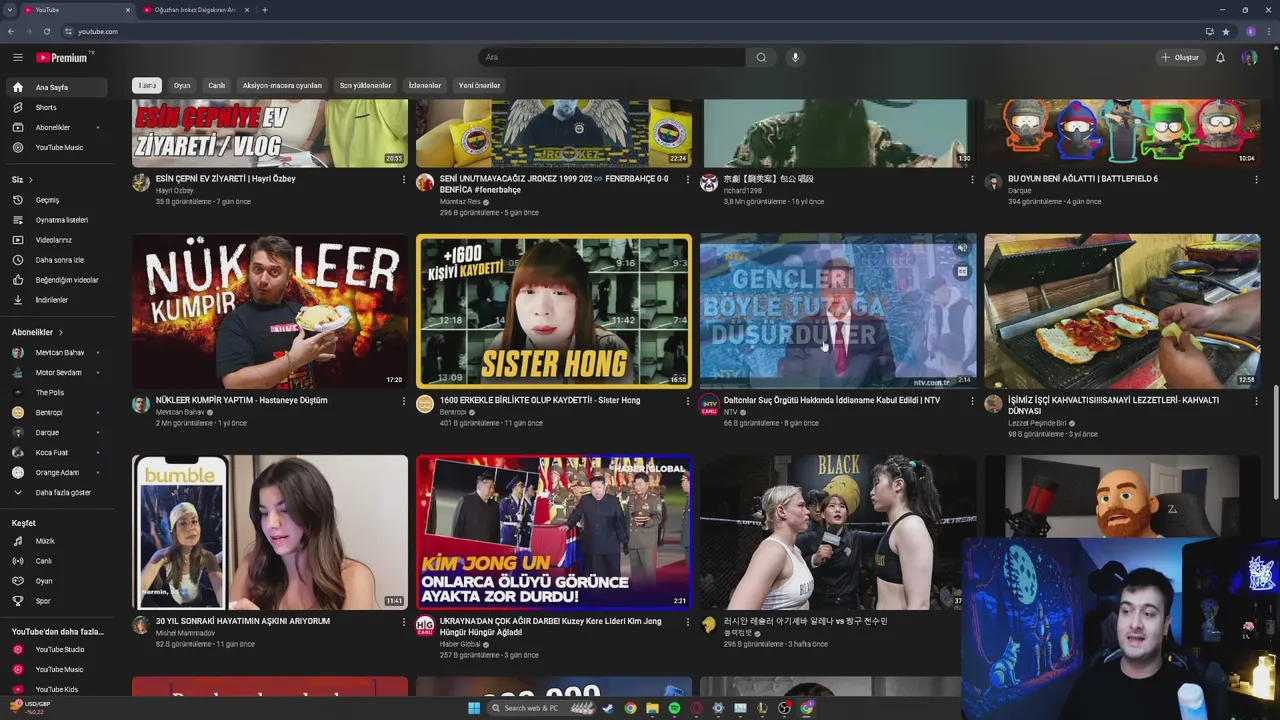
Task: Open File Explorer from the taskbar
Action: click(652, 708)
